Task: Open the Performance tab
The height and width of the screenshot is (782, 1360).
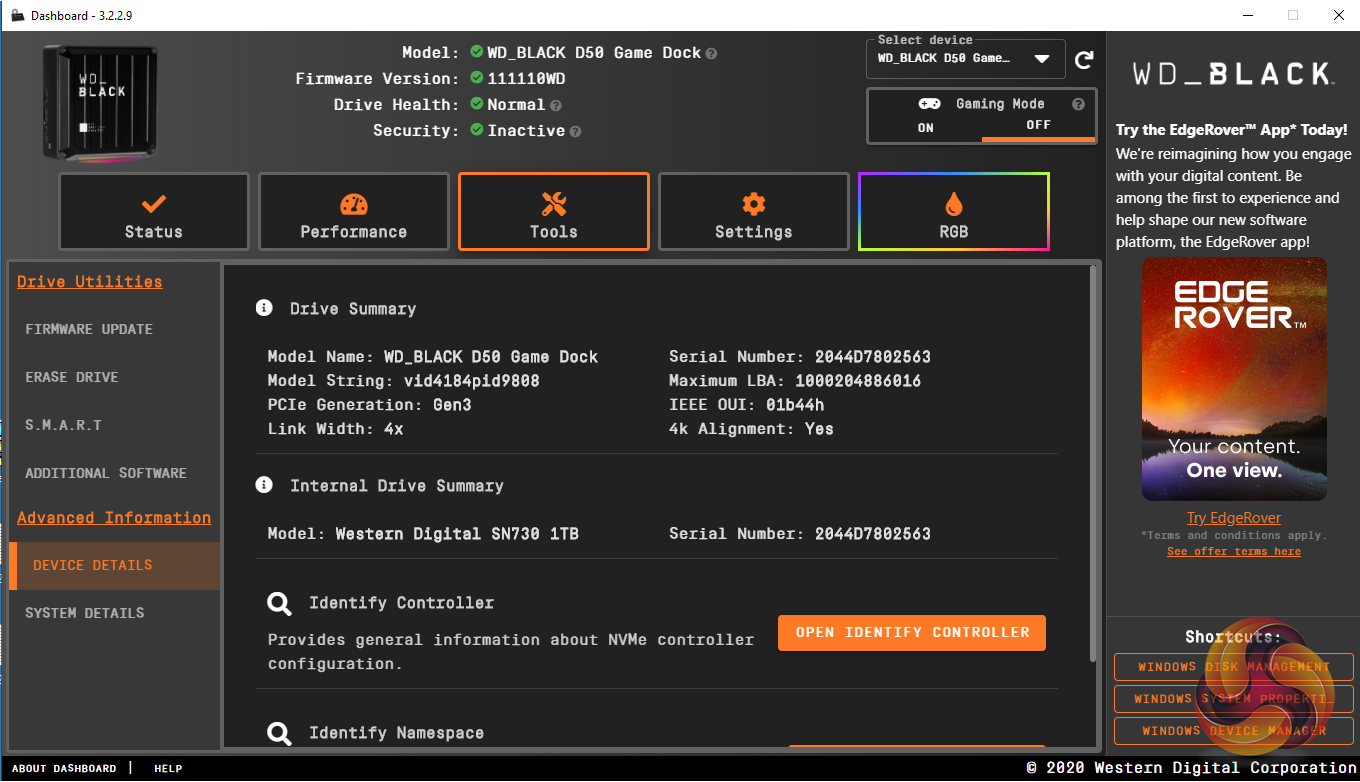Action: tap(353, 211)
